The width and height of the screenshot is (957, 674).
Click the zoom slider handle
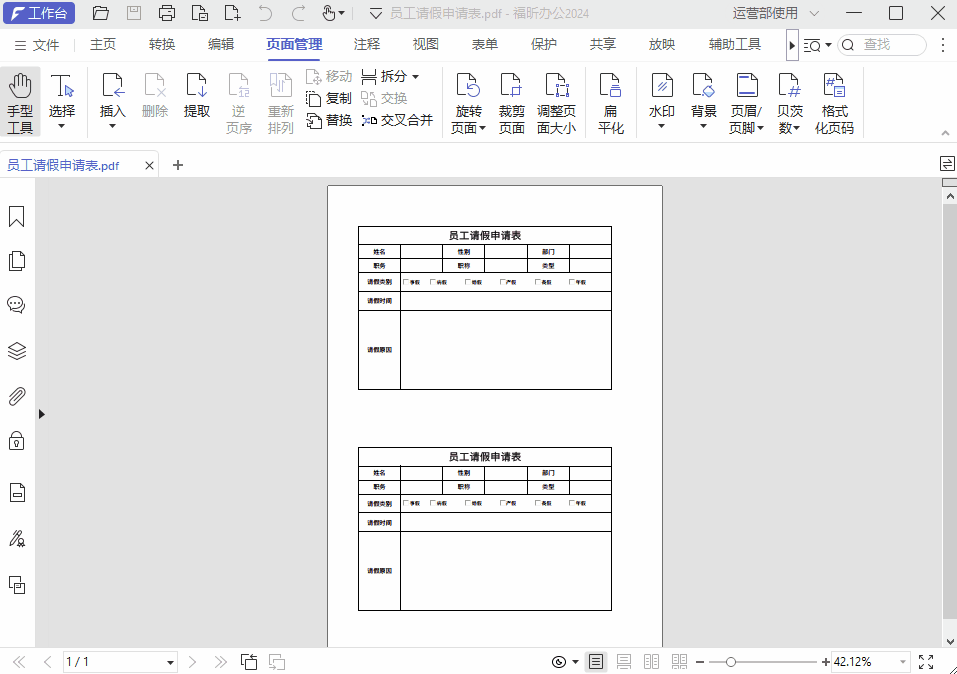tap(731, 662)
